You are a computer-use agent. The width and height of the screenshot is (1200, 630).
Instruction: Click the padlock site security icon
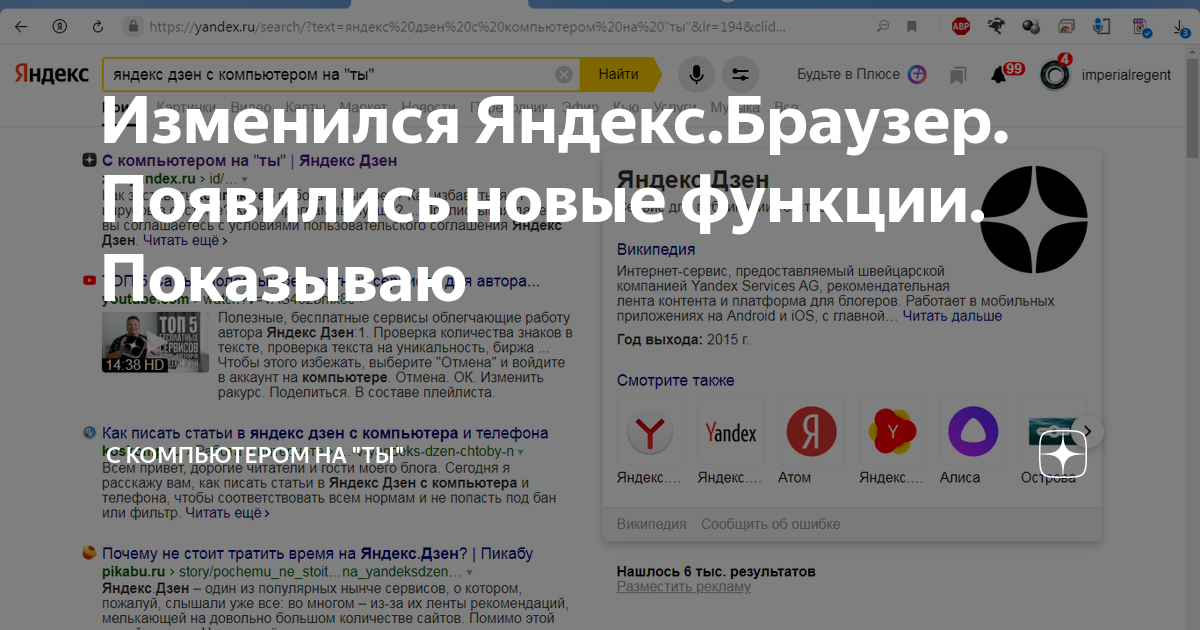[x=132, y=27]
